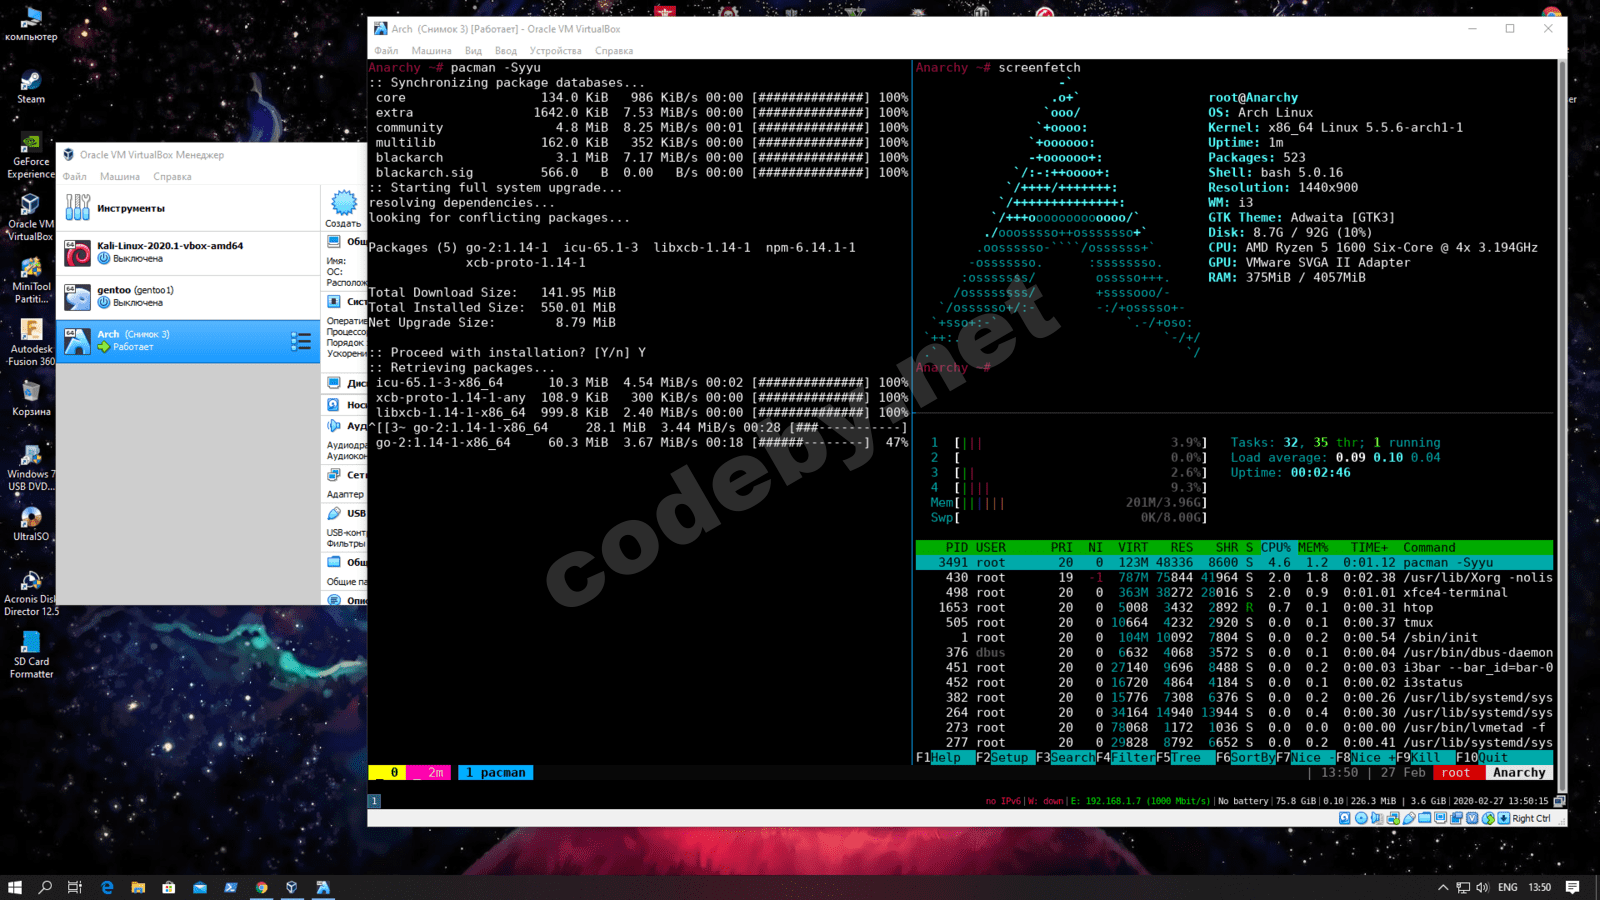Image resolution: width=1600 pixels, height=900 pixels.
Task: Select Инструменты in VirtualBox Manager
Action: point(188,208)
